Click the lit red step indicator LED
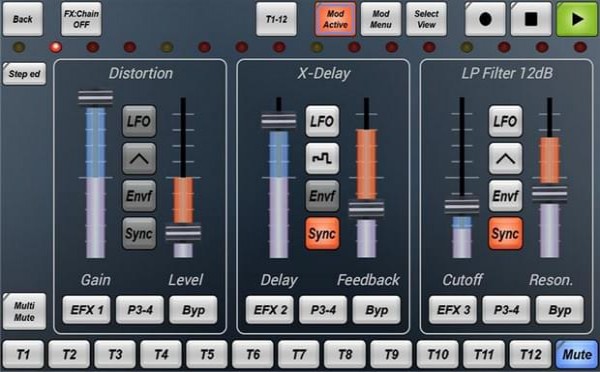The width and height of the screenshot is (600, 372). coord(56,47)
